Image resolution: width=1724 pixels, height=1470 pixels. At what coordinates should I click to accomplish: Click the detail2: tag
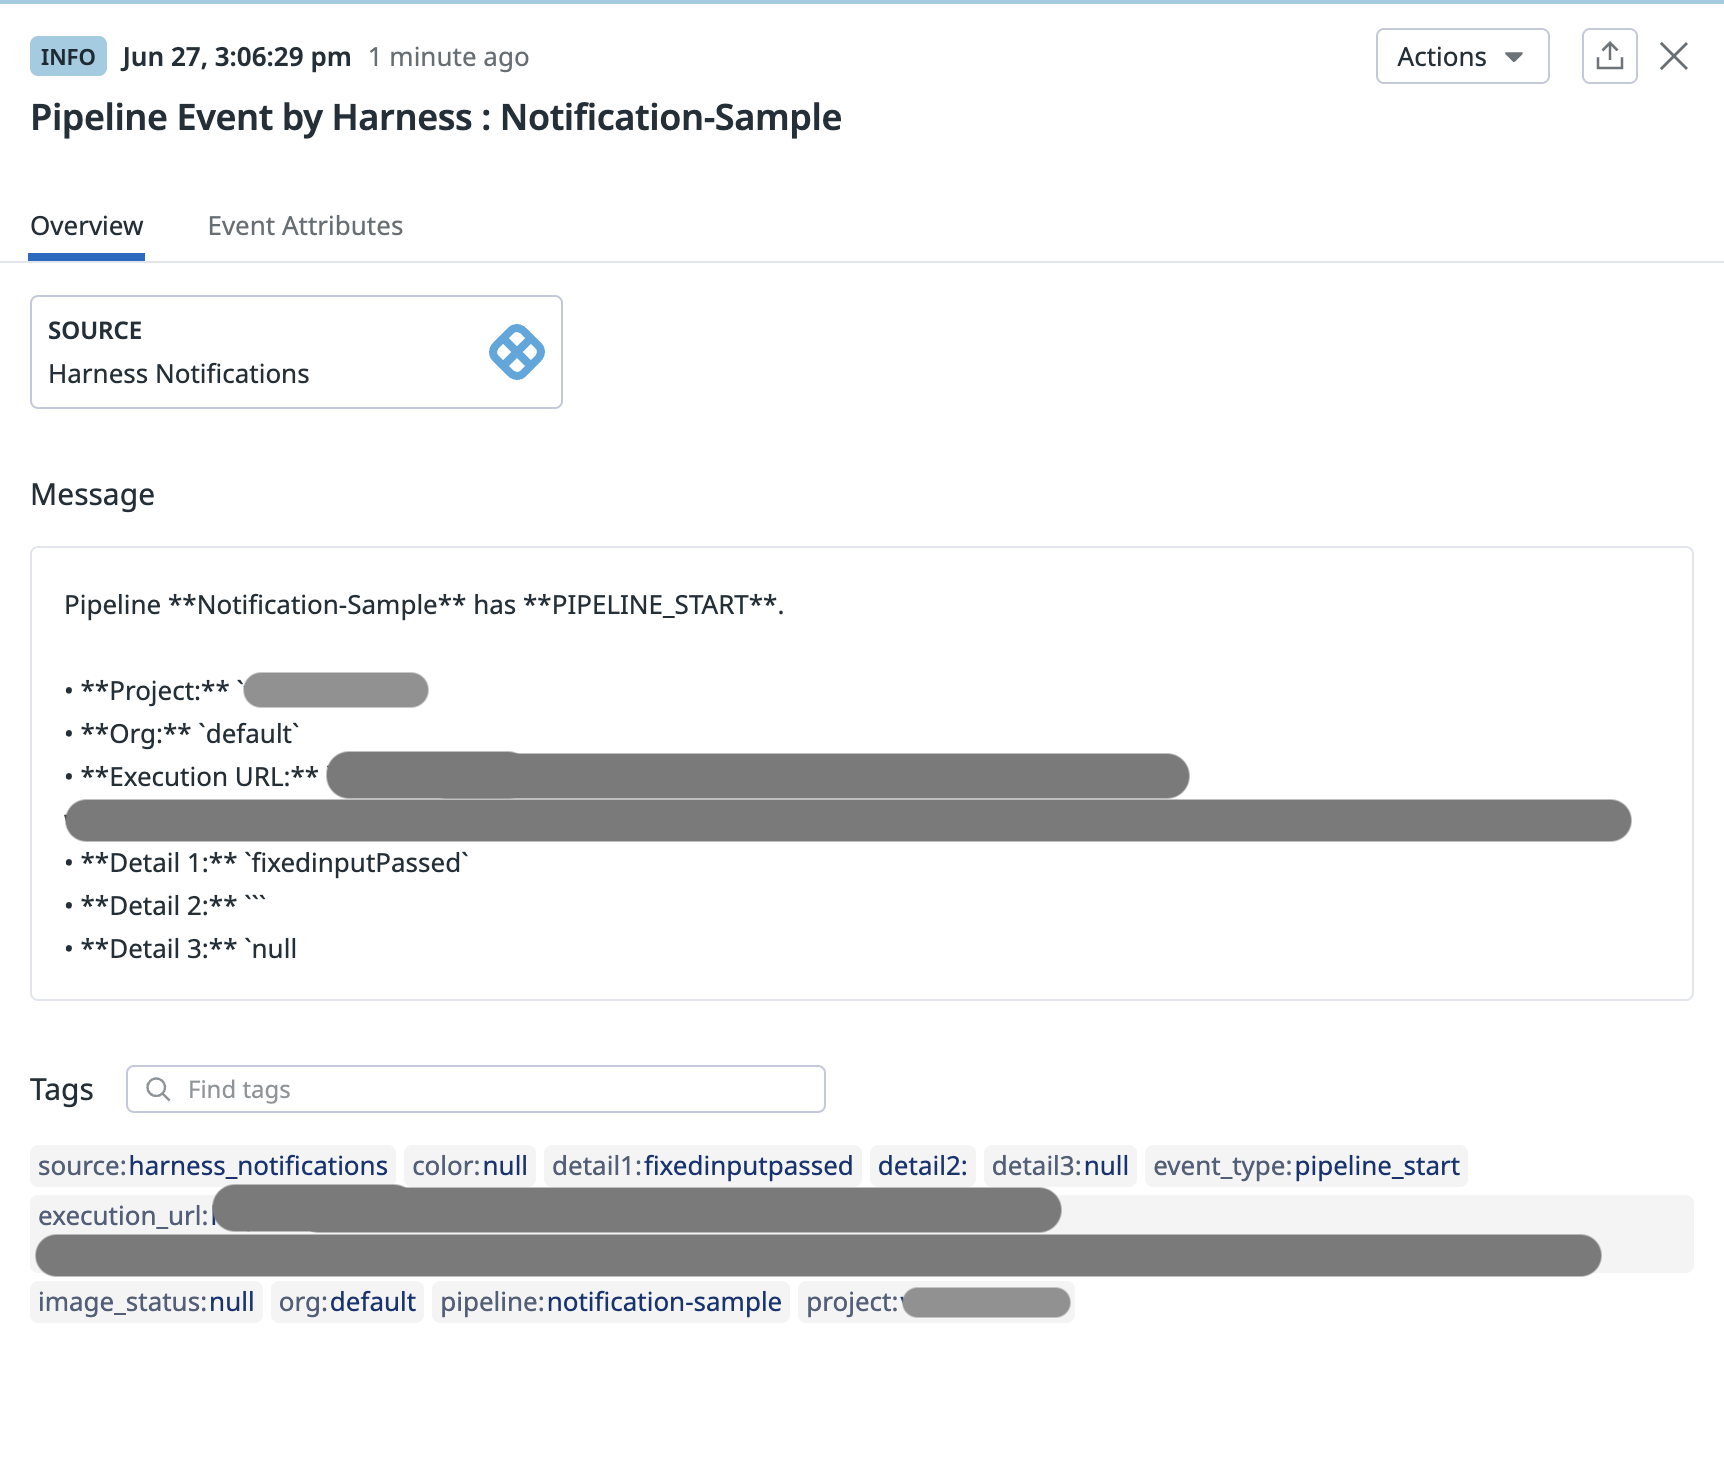[x=922, y=1166]
